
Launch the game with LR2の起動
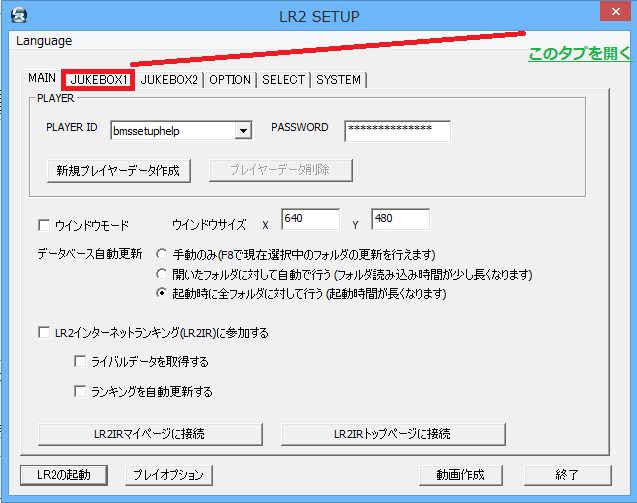[64, 475]
